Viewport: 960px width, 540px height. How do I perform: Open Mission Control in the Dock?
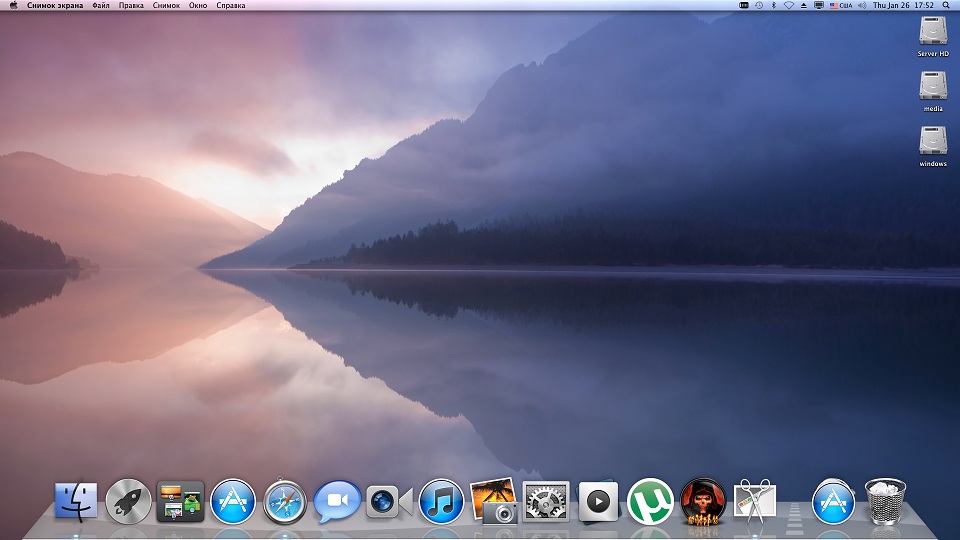[181, 501]
